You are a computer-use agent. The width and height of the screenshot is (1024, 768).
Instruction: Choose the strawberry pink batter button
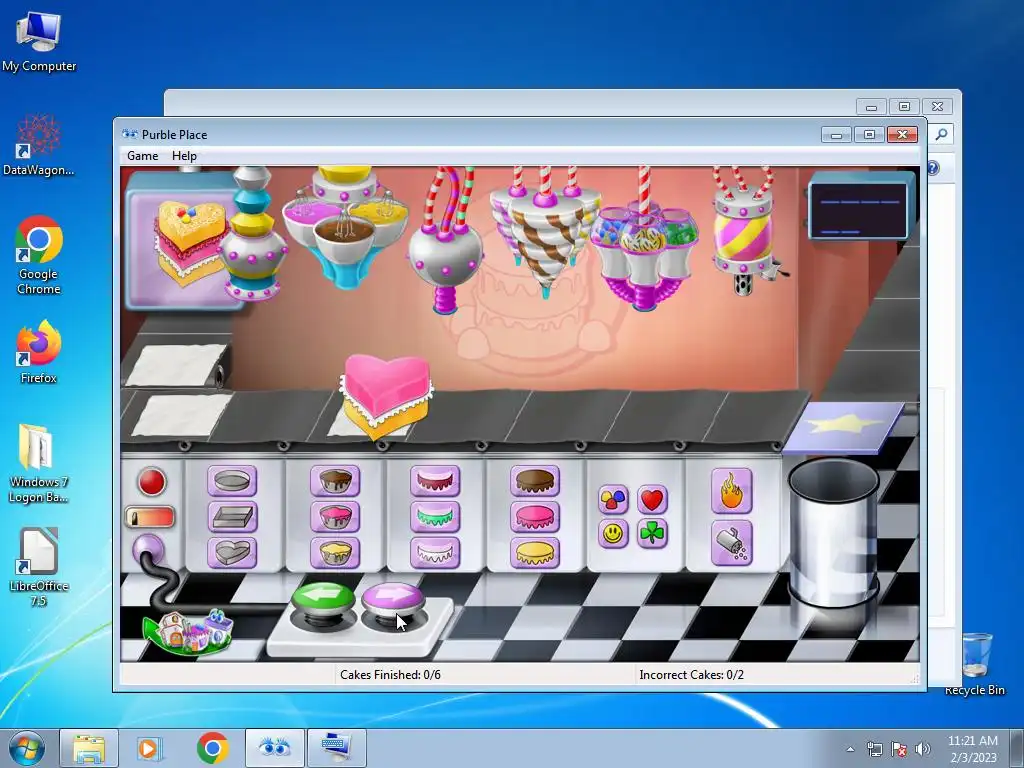click(335, 517)
